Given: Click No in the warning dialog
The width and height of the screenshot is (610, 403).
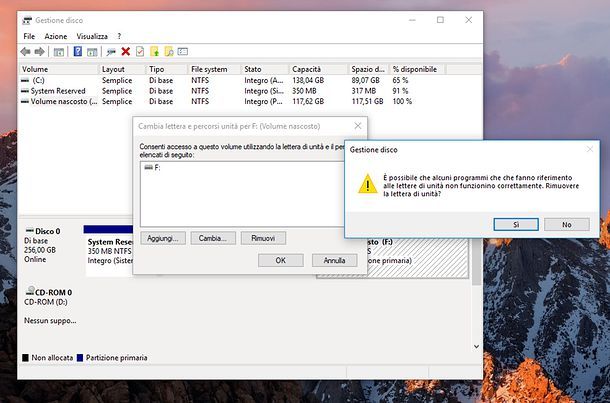Looking at the screenshot, I should 567,224.
